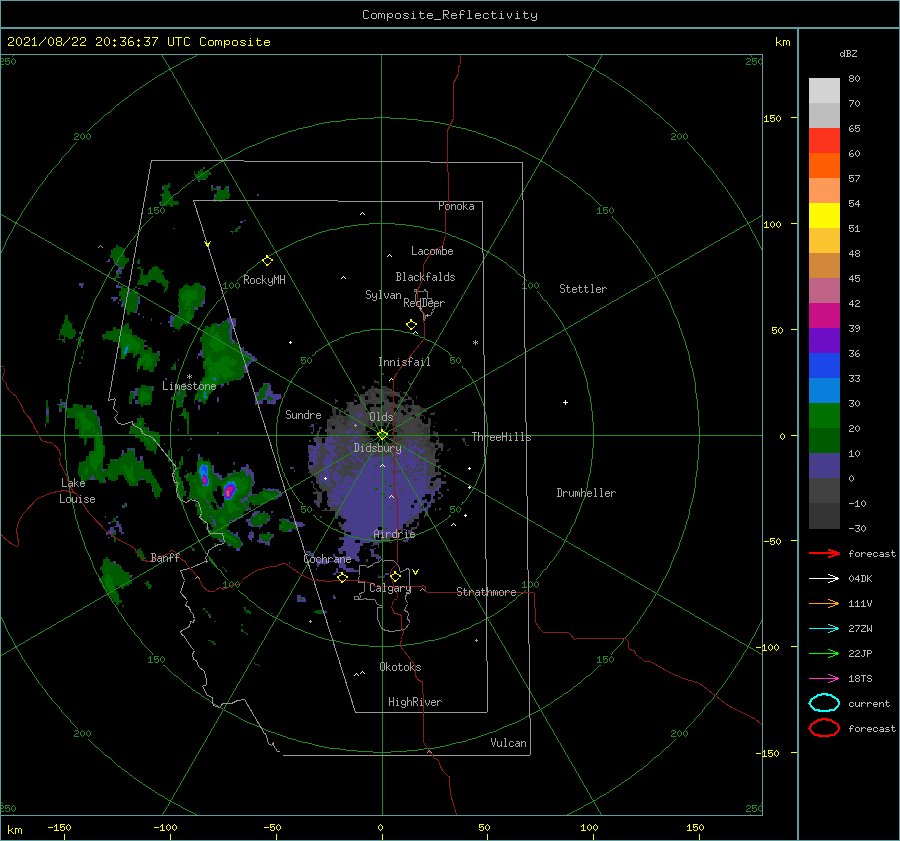Click the green 22JP arrow legend icon
The image size is (900, 841).
point(824,653)
